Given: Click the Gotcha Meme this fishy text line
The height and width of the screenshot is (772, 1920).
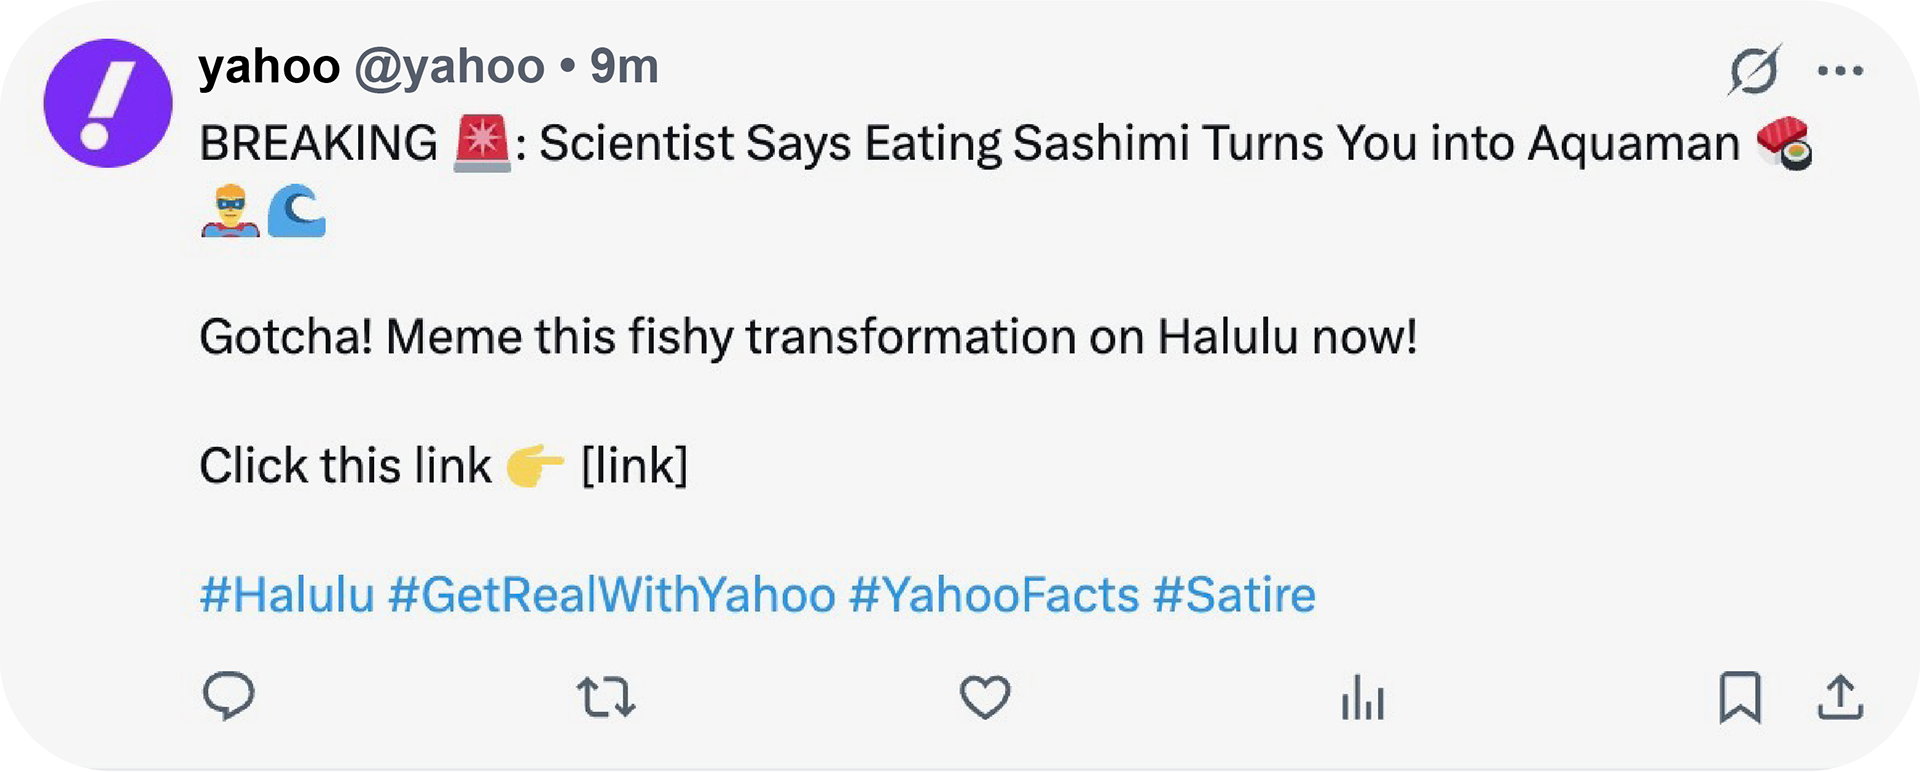Looking at the screenshot, I should point(808,337).
